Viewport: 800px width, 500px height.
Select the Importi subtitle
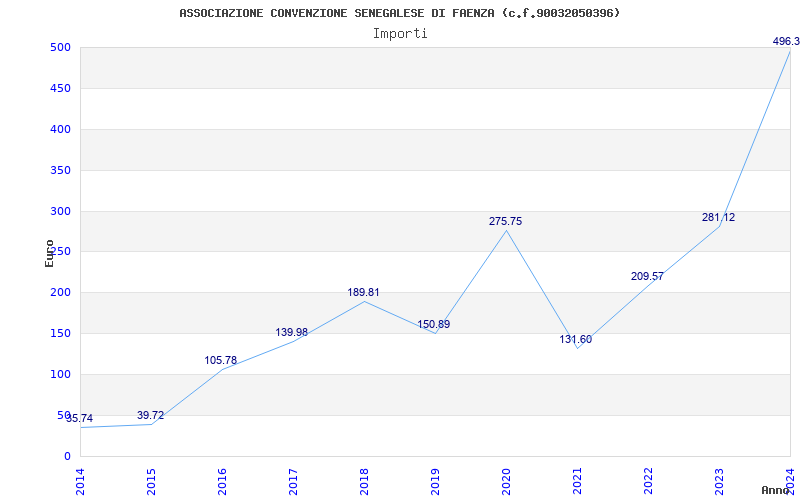pos(400,34)
